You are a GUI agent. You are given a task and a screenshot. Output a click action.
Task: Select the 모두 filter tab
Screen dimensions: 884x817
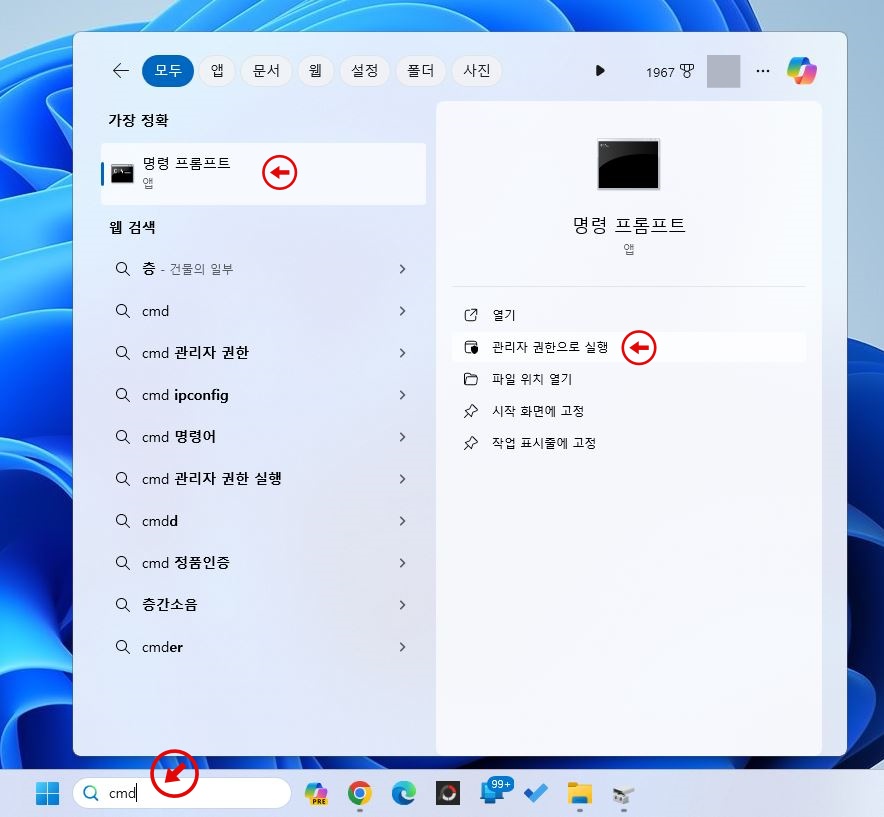point(168,70)
